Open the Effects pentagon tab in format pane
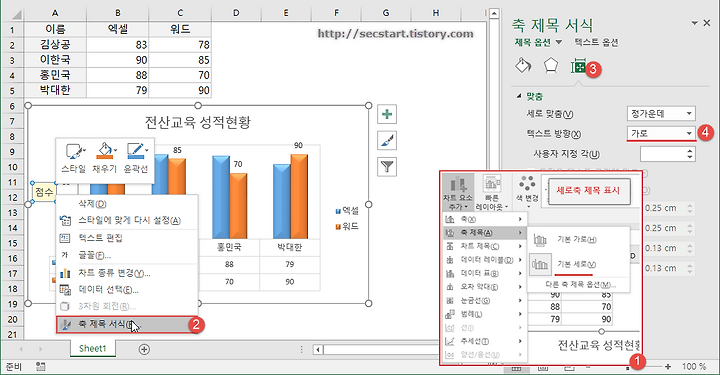 (551, 66)
